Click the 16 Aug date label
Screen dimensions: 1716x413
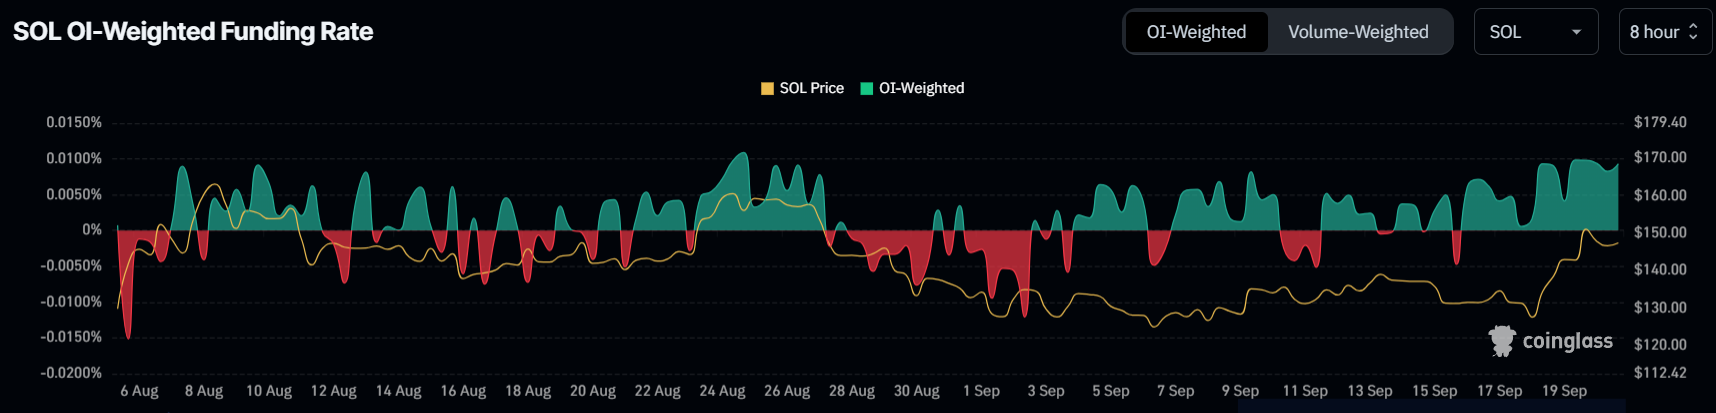(x=463, y=391)
